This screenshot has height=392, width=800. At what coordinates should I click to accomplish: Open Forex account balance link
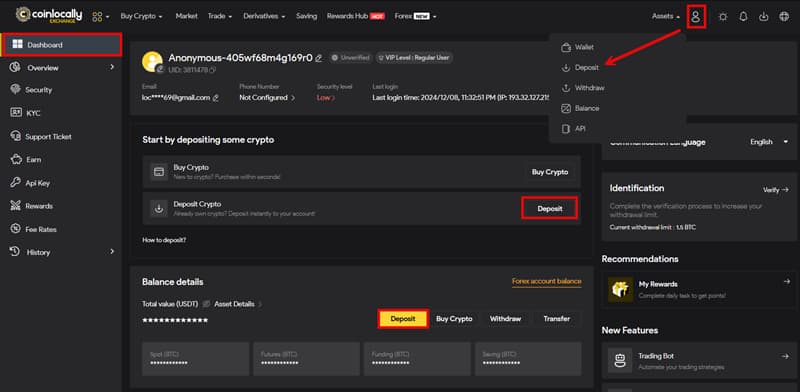(546, 281)
